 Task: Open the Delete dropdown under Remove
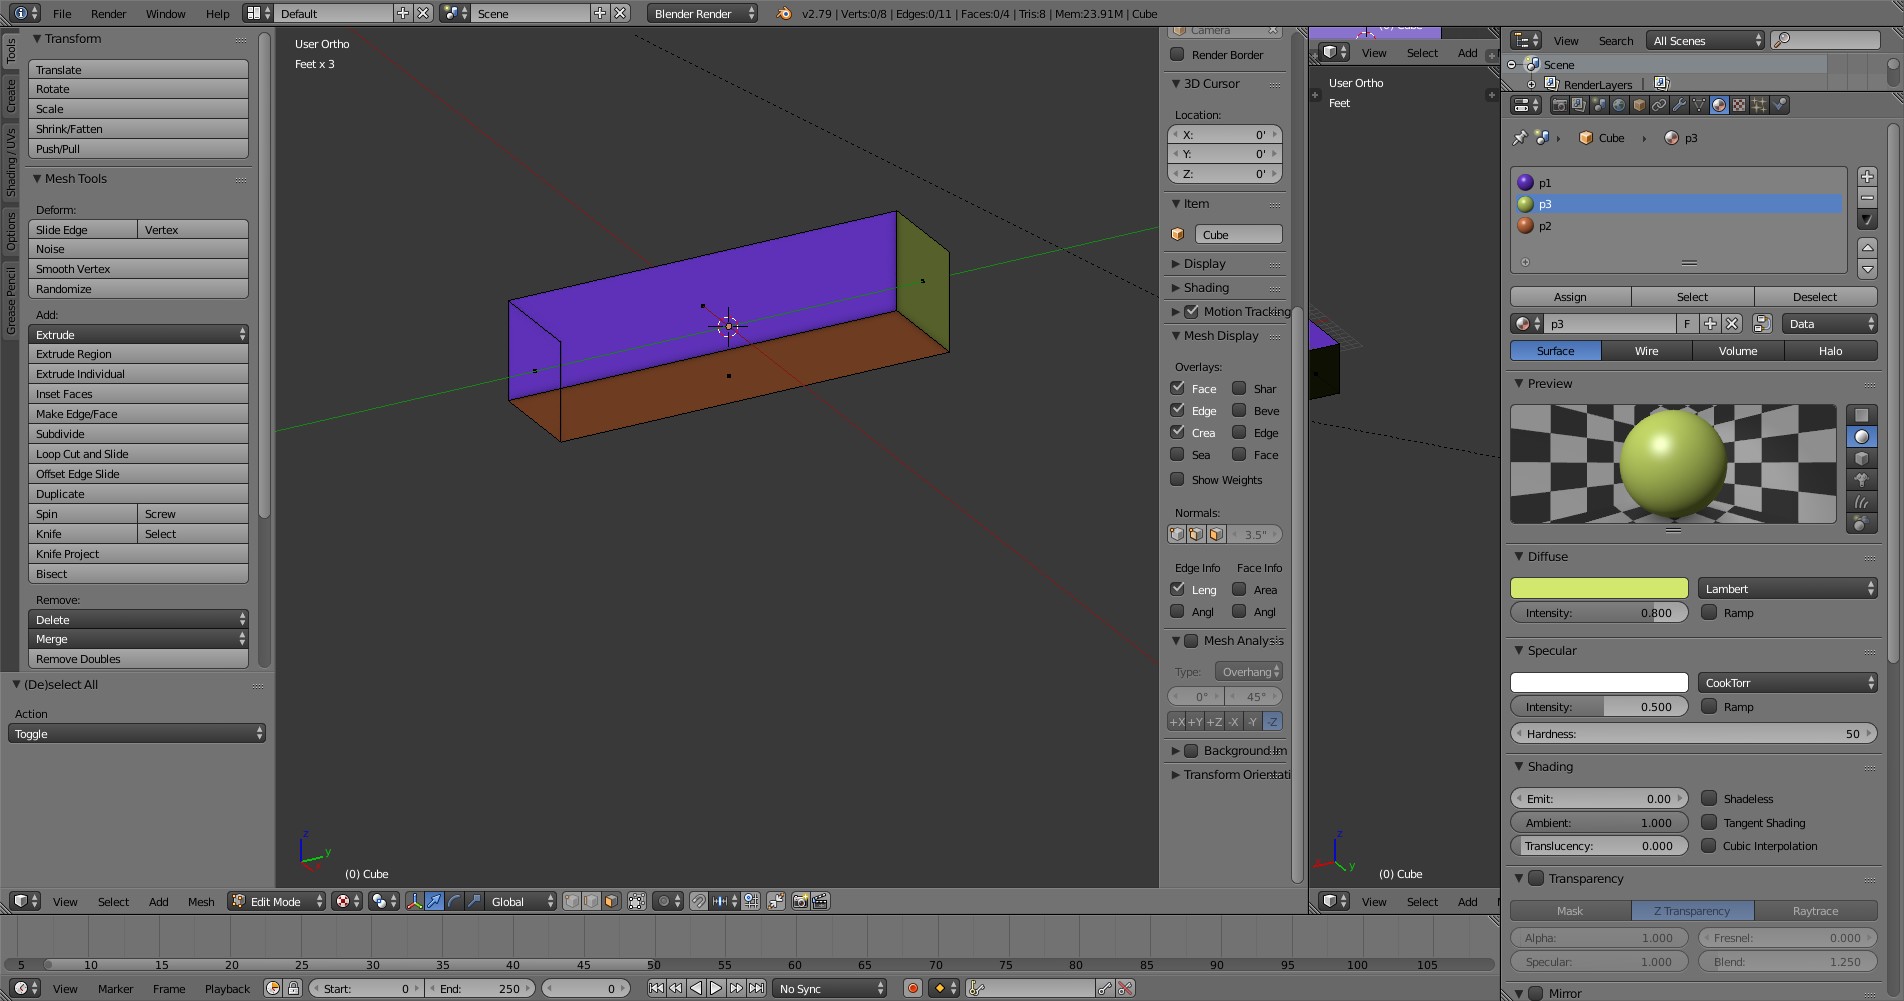point(138,619)
